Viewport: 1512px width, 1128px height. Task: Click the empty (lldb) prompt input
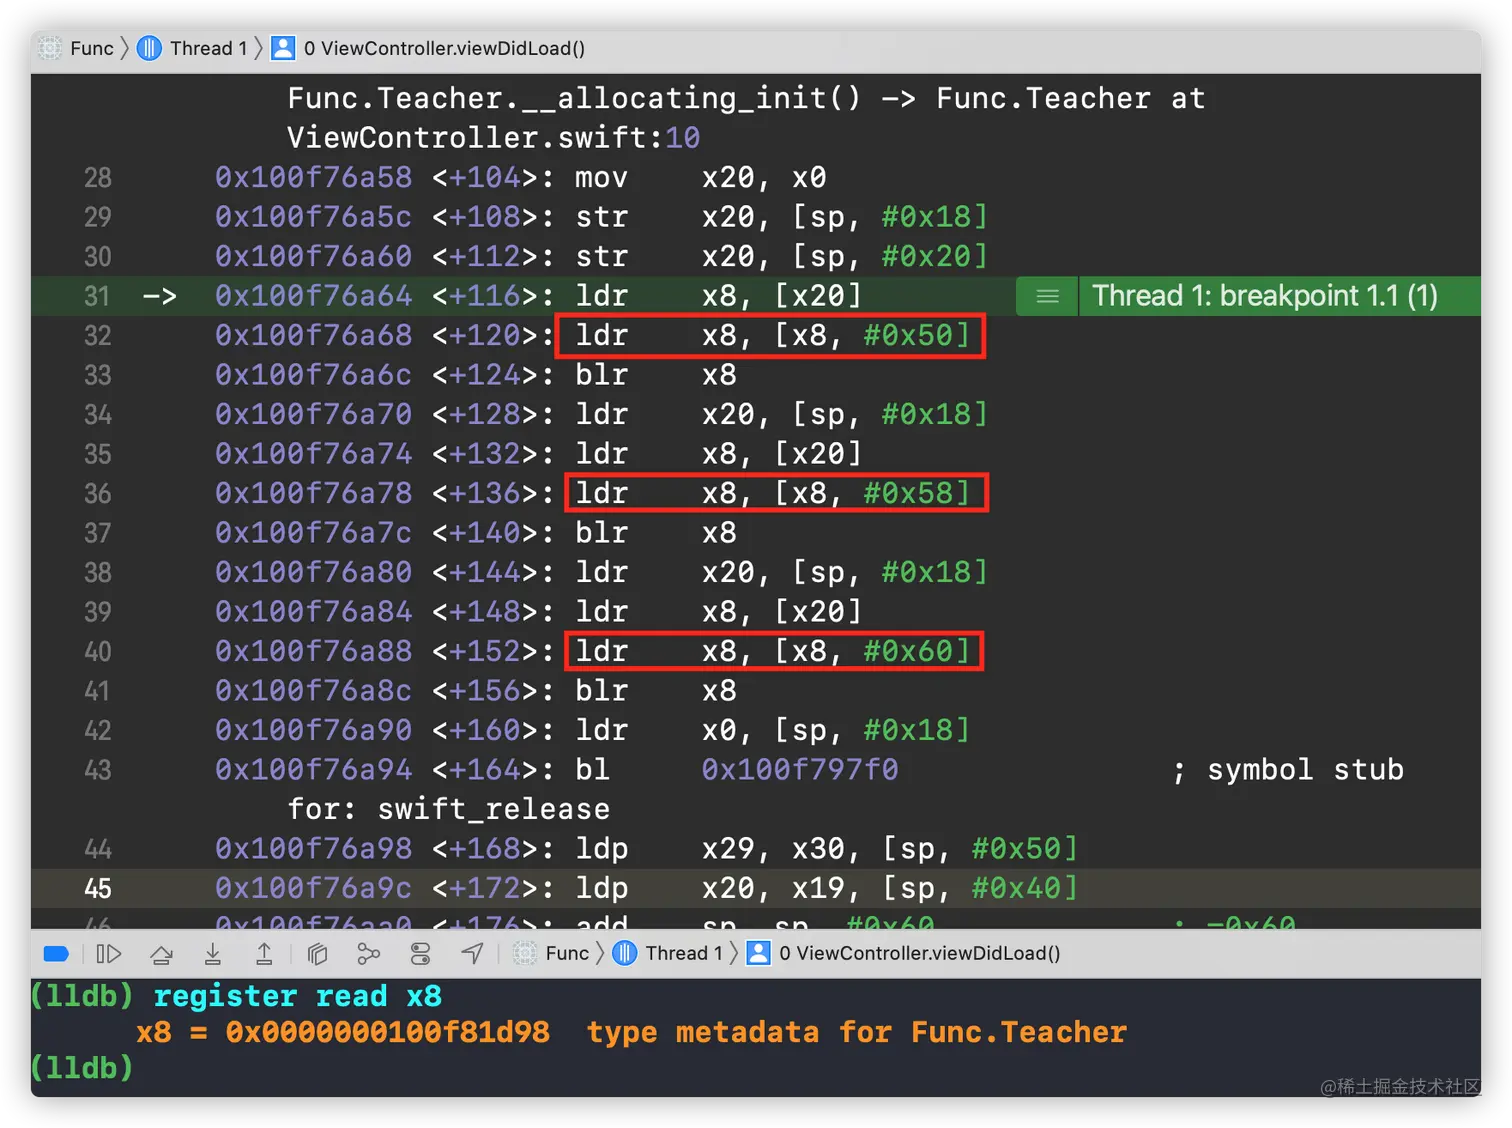pyautogui.click(x=82, y=1068)
